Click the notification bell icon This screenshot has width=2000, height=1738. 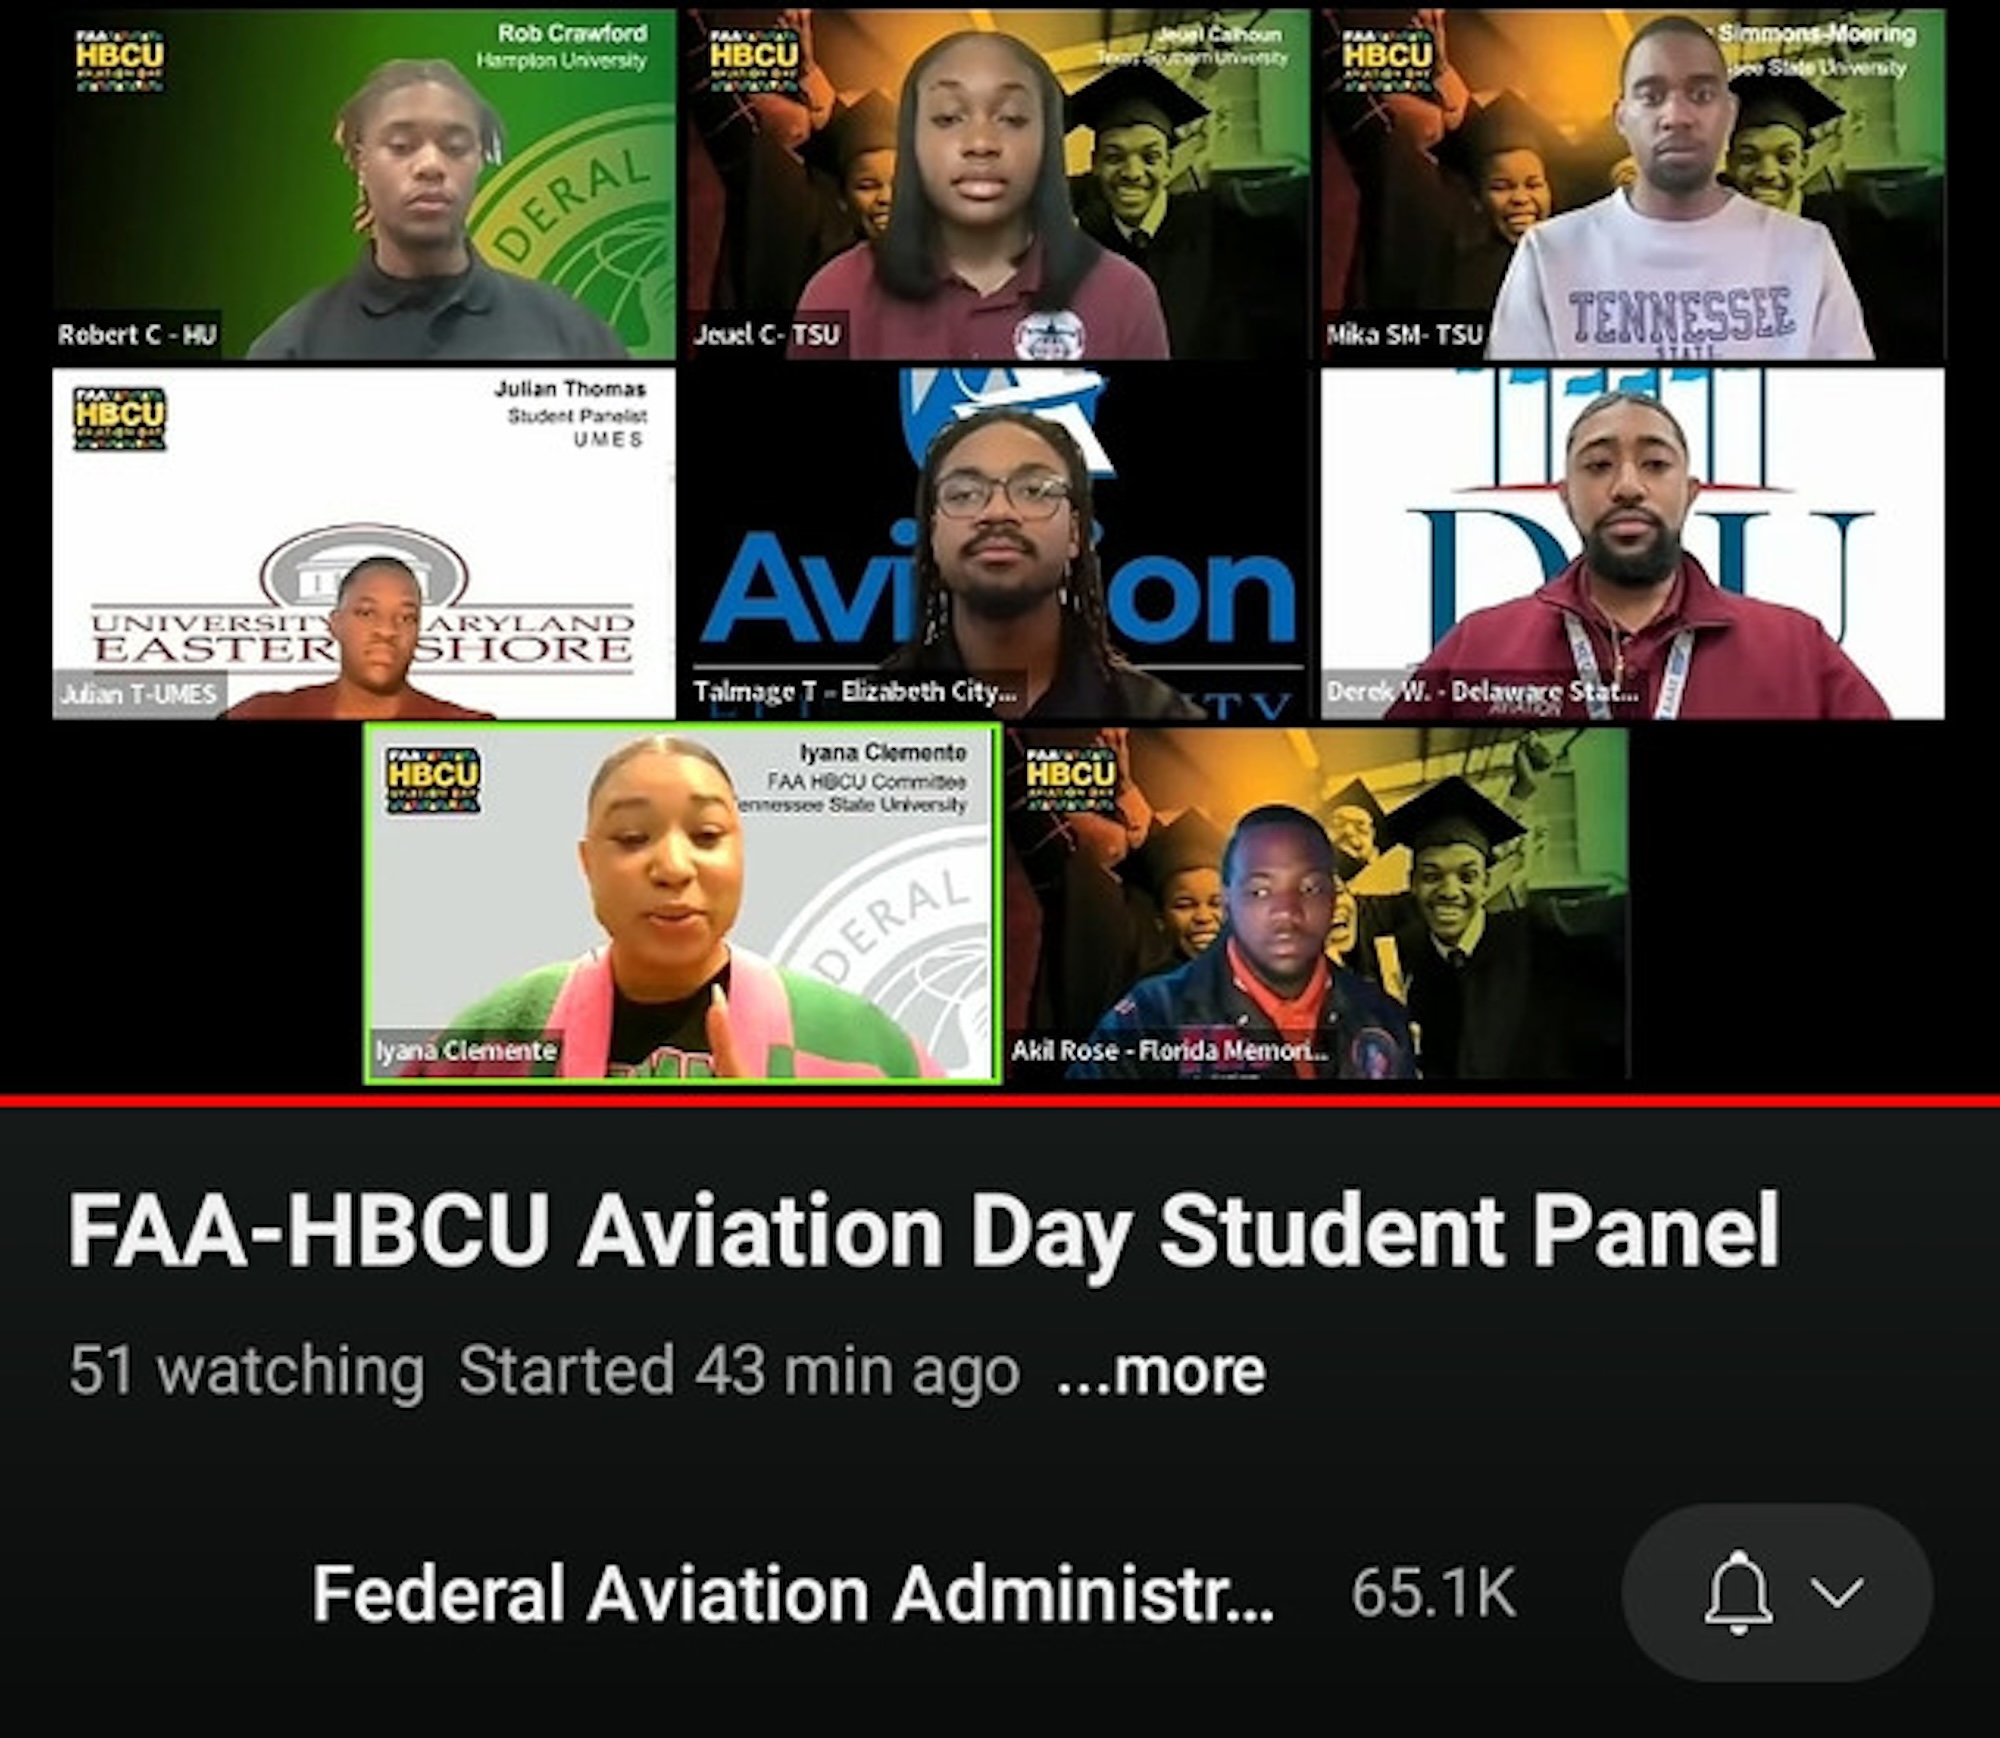[1738, 1592]
